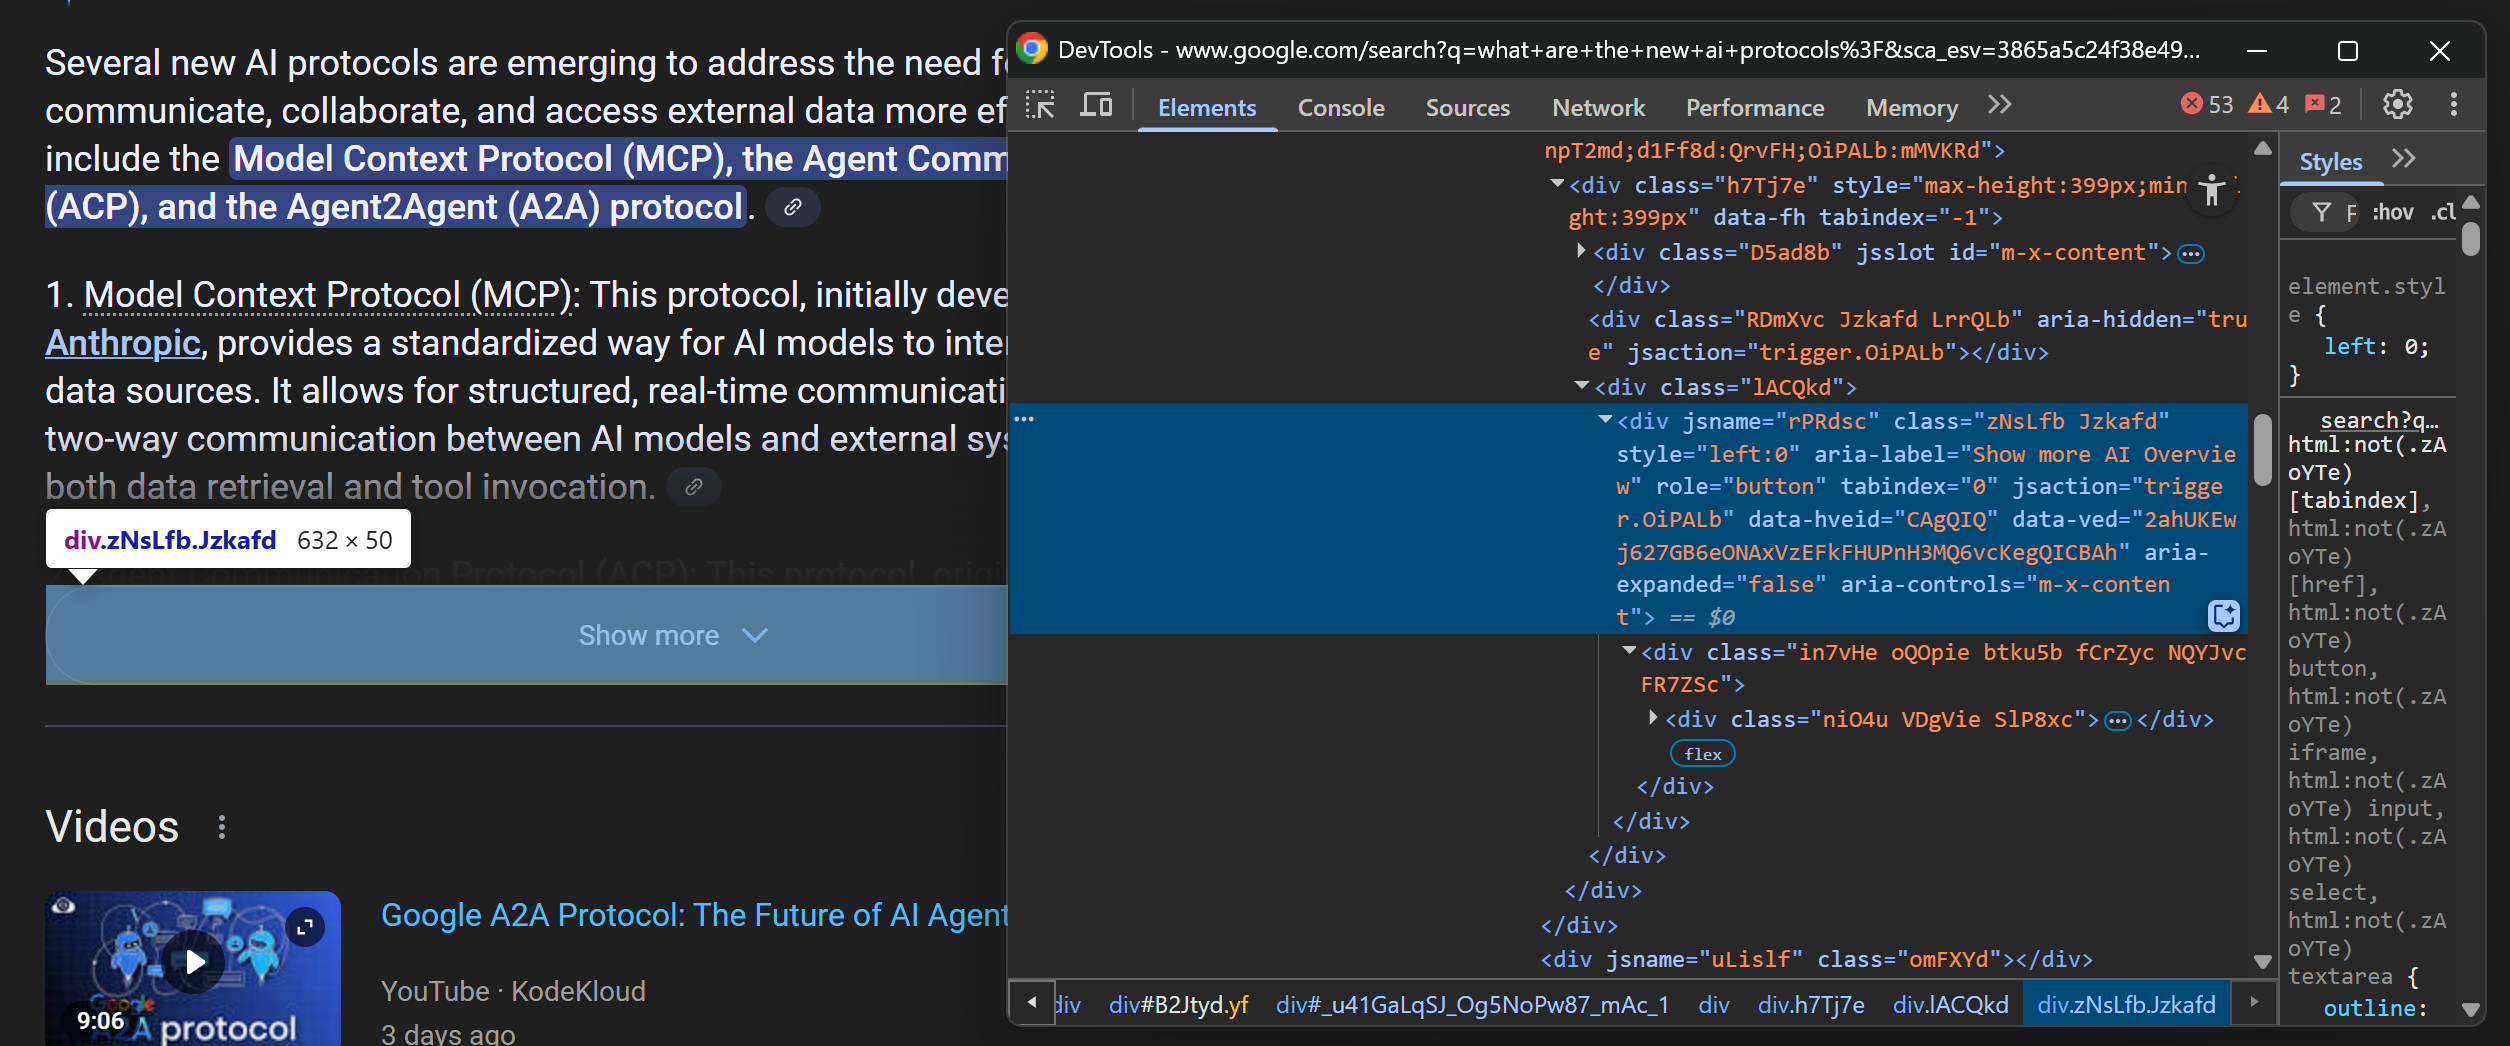Switch to the Console tab

click(x=1341, y=107)
